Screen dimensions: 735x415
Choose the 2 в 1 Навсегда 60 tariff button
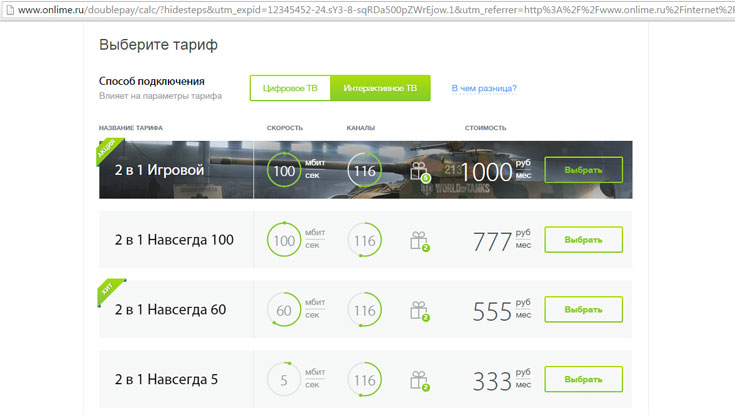point(583,310)
